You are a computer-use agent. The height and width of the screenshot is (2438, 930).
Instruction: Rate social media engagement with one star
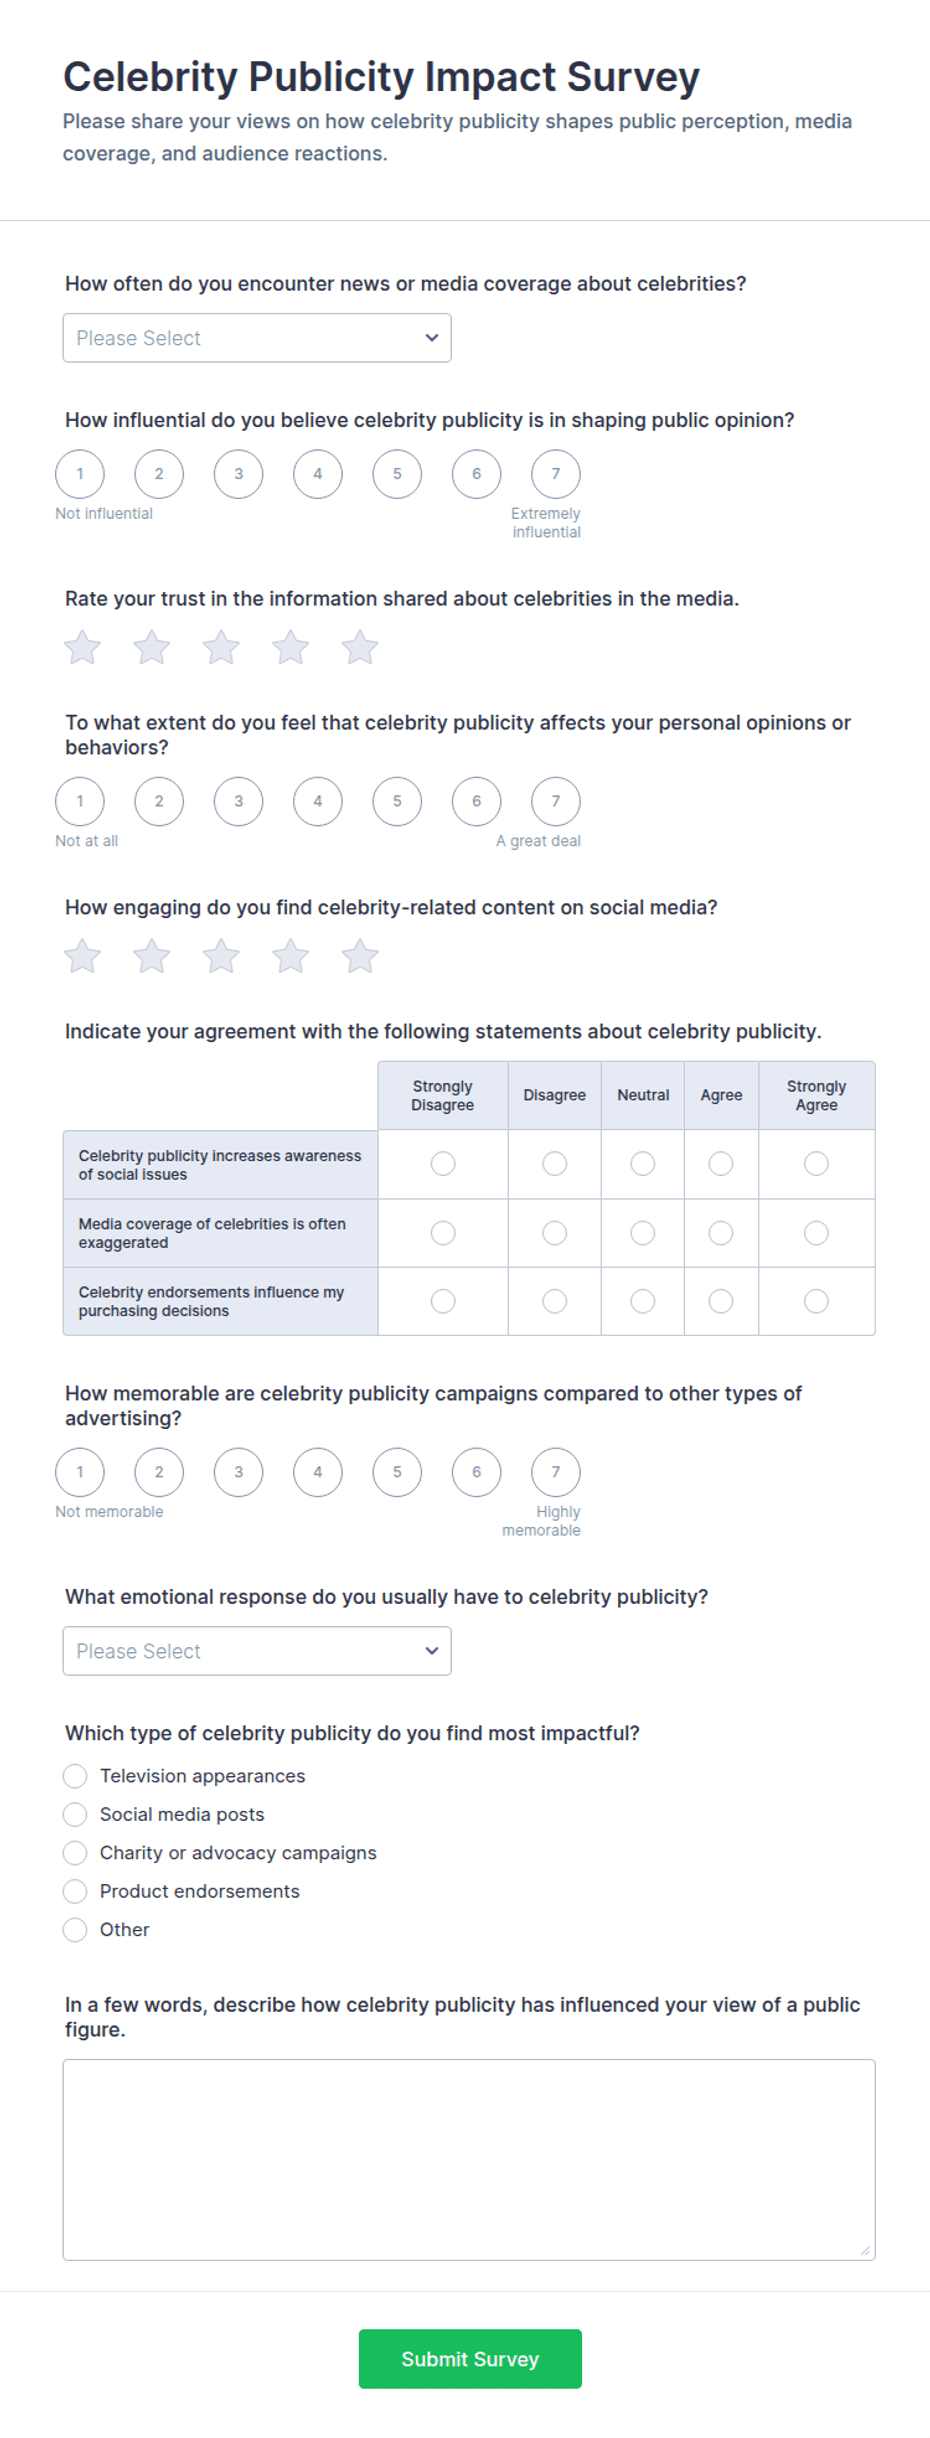click(x=82, y=956)
